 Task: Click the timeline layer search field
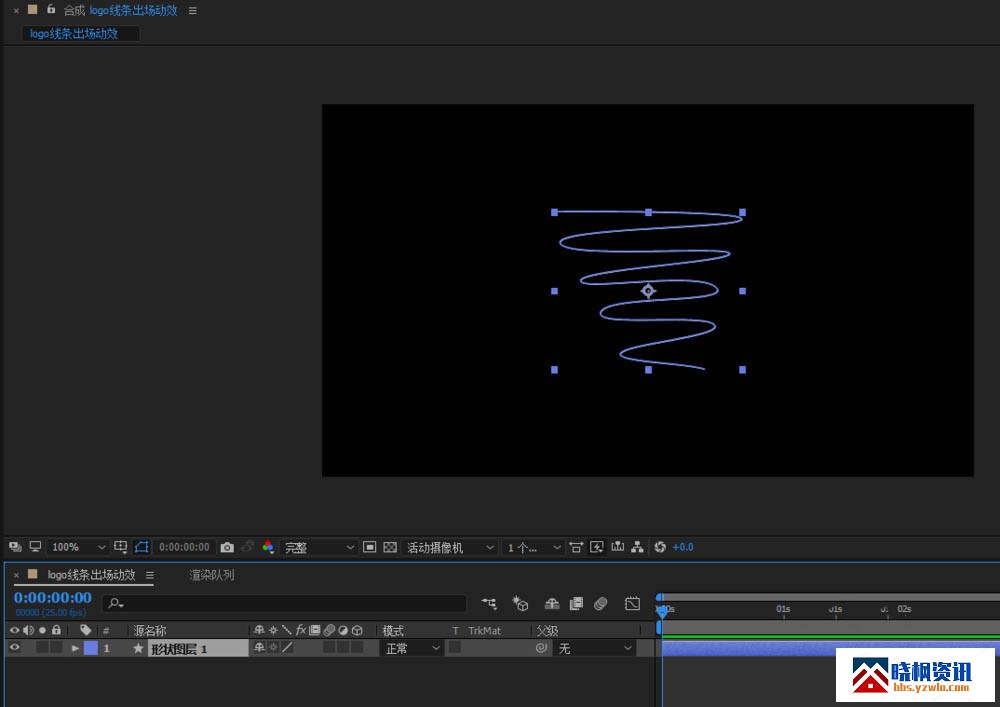[x=284, y=603]
